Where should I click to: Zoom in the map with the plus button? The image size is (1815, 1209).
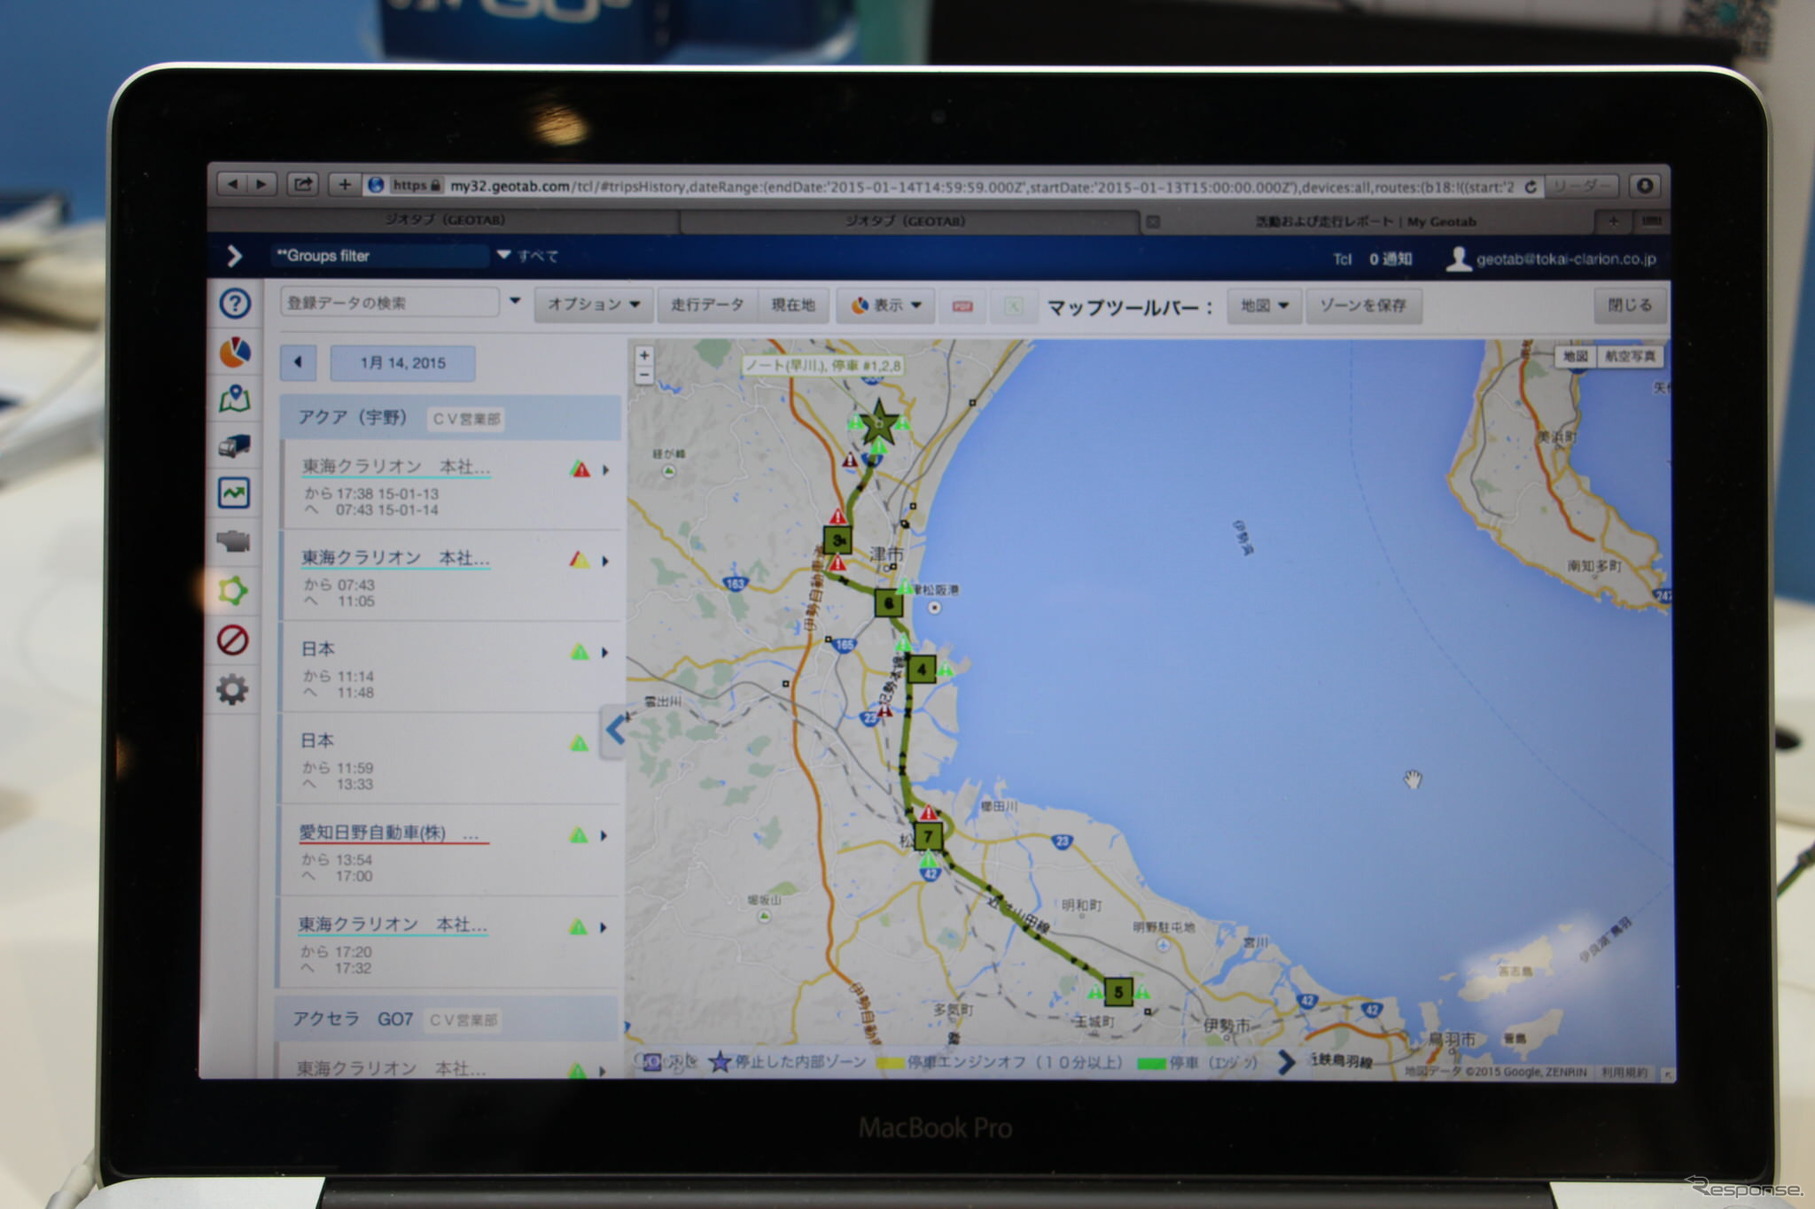click(644, 355)
